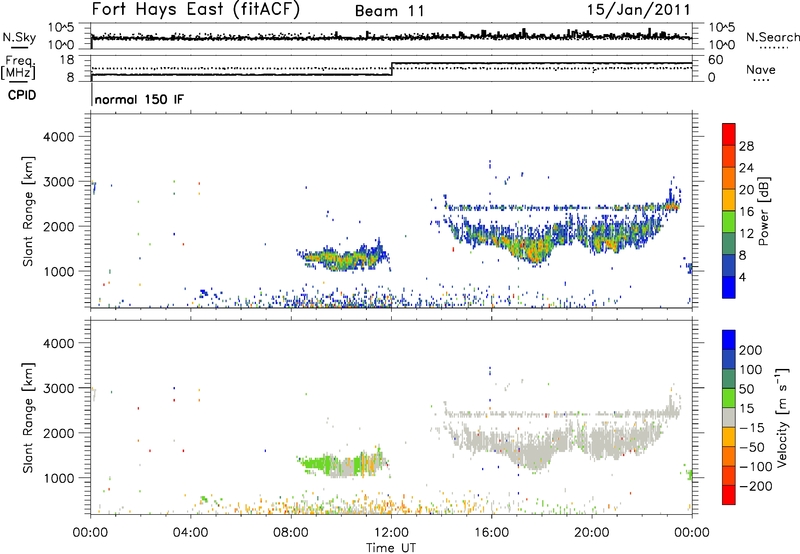Viewport: 800px width, 554px height.
Task: Click the '100' label on the velocity colorbar
Action: pos(751,370)
